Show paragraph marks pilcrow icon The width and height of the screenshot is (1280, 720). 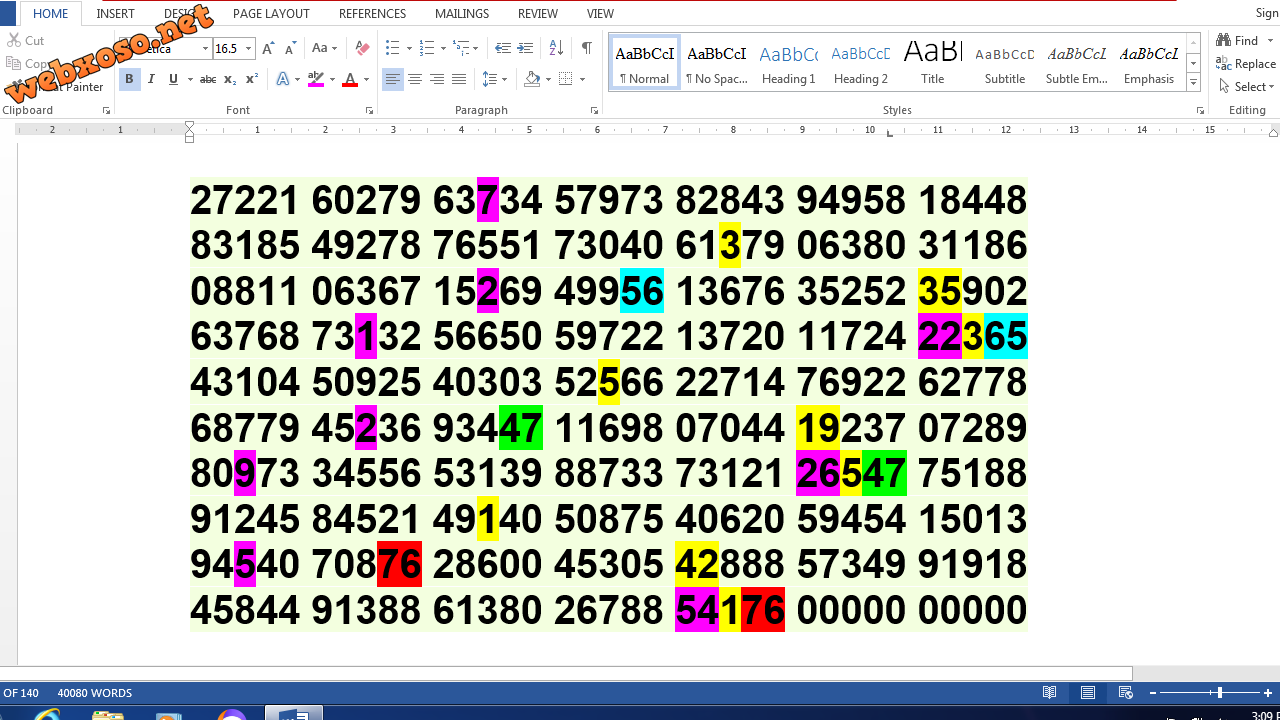tap(587, 48)
